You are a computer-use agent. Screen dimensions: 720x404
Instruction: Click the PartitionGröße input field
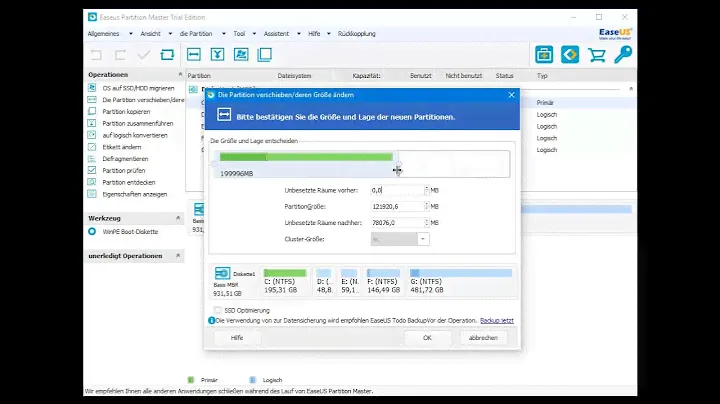coord(396,207)
